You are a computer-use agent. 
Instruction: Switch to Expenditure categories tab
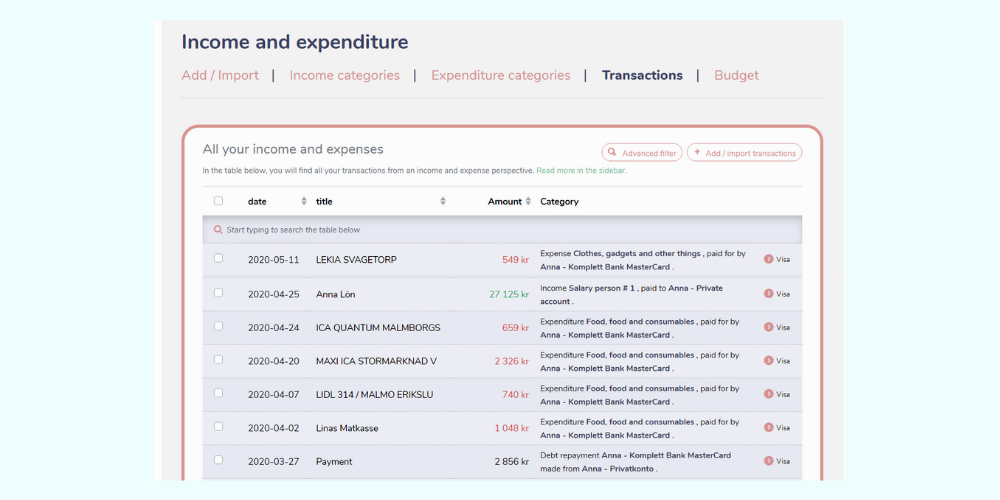pos(501,75)
